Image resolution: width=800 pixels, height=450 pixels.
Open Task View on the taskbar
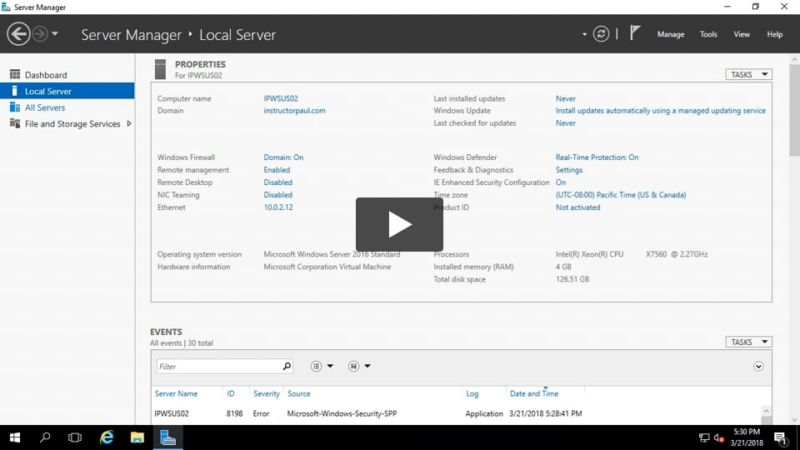click(75, 438)
